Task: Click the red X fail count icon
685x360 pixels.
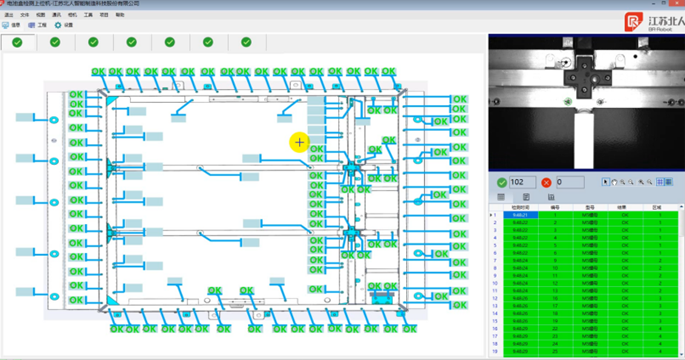Action: (546, 182)
